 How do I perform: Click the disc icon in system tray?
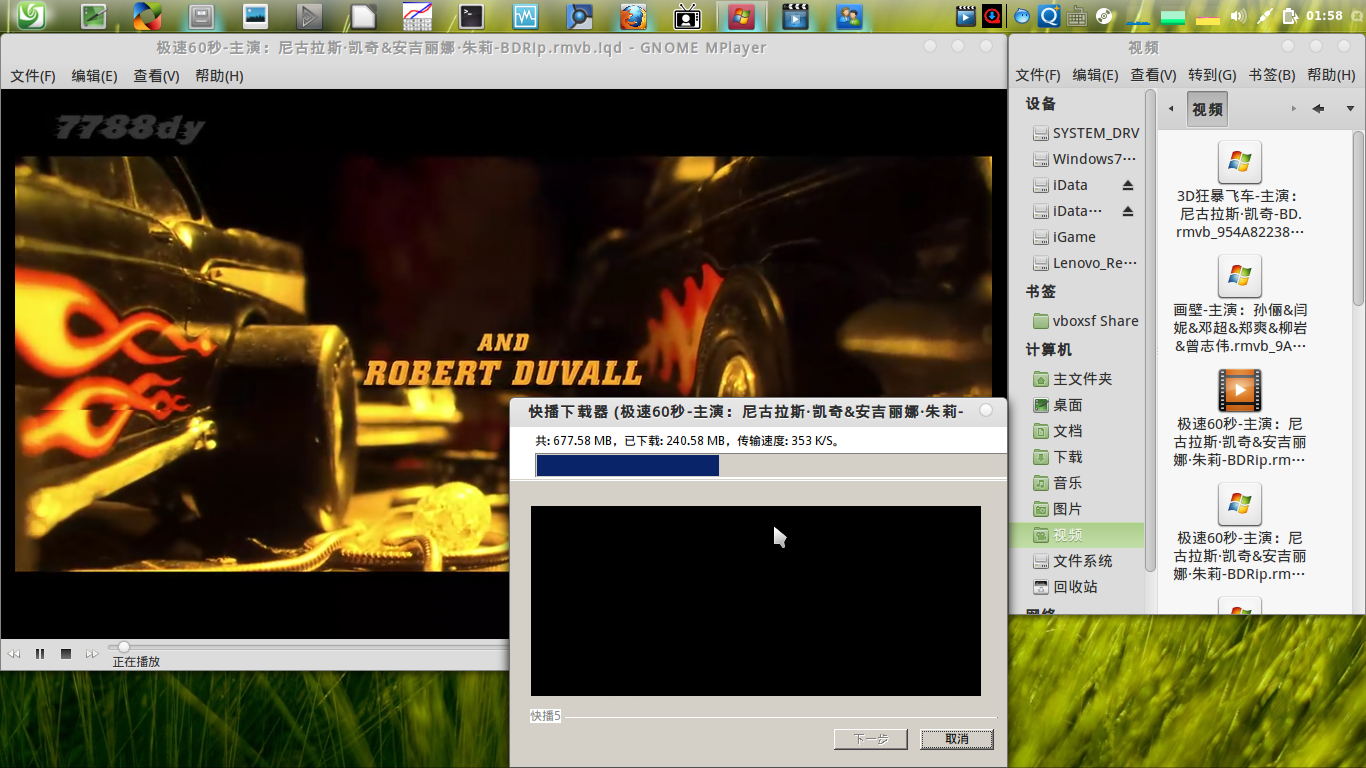pos(1104,16)
